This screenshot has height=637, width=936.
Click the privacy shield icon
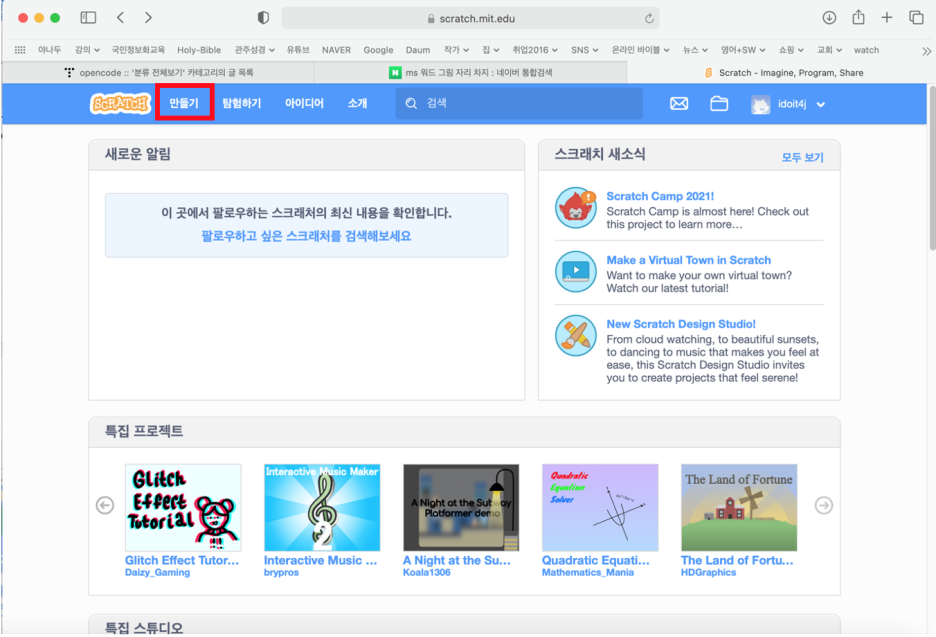(x=263, y=18)
